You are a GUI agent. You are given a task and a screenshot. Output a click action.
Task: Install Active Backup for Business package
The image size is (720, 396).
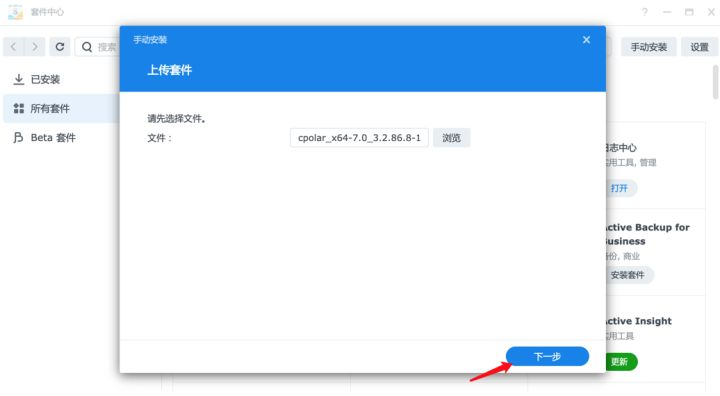tap(628, 275)
